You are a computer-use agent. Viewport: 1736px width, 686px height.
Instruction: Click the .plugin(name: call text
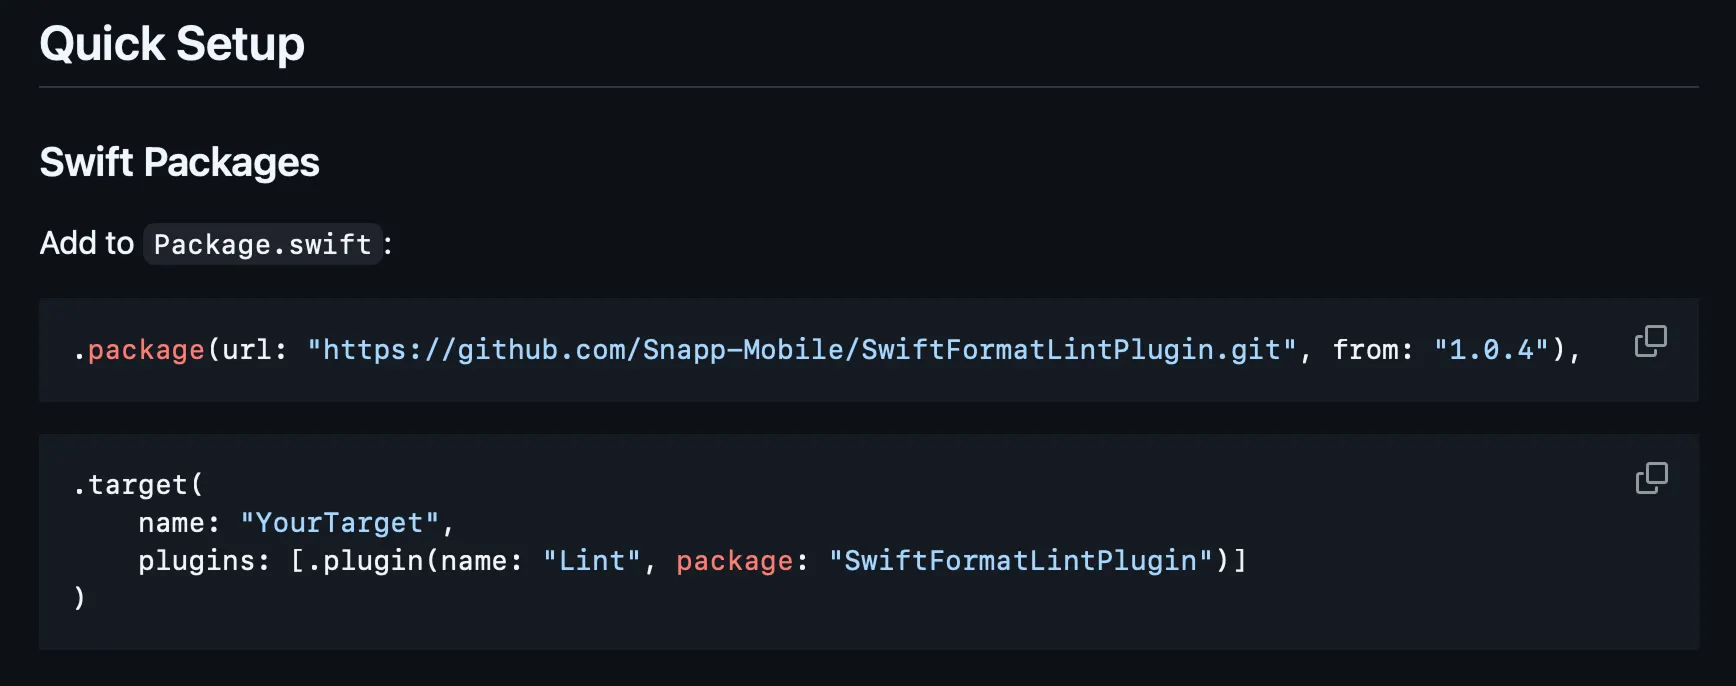click(x=414, y=561)
